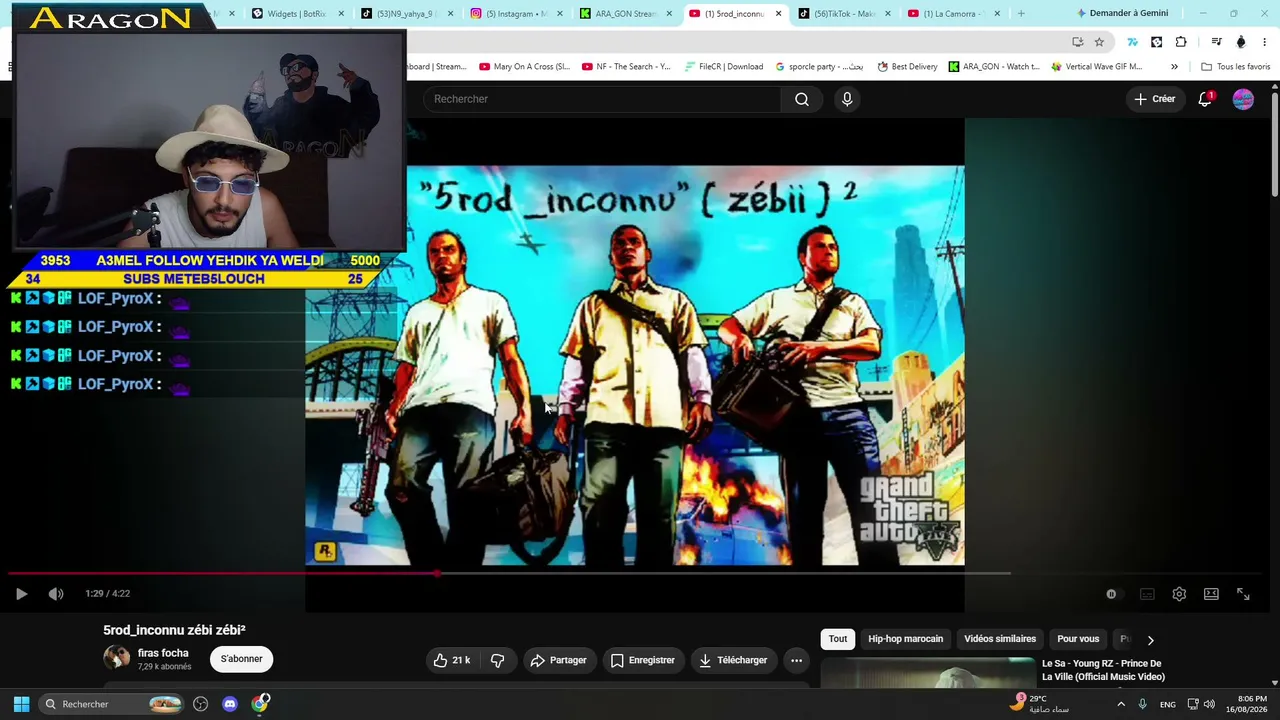The image size is (1280, 720).
Task: Bookmark this page with star icon
Action: tap(1099, 42)
